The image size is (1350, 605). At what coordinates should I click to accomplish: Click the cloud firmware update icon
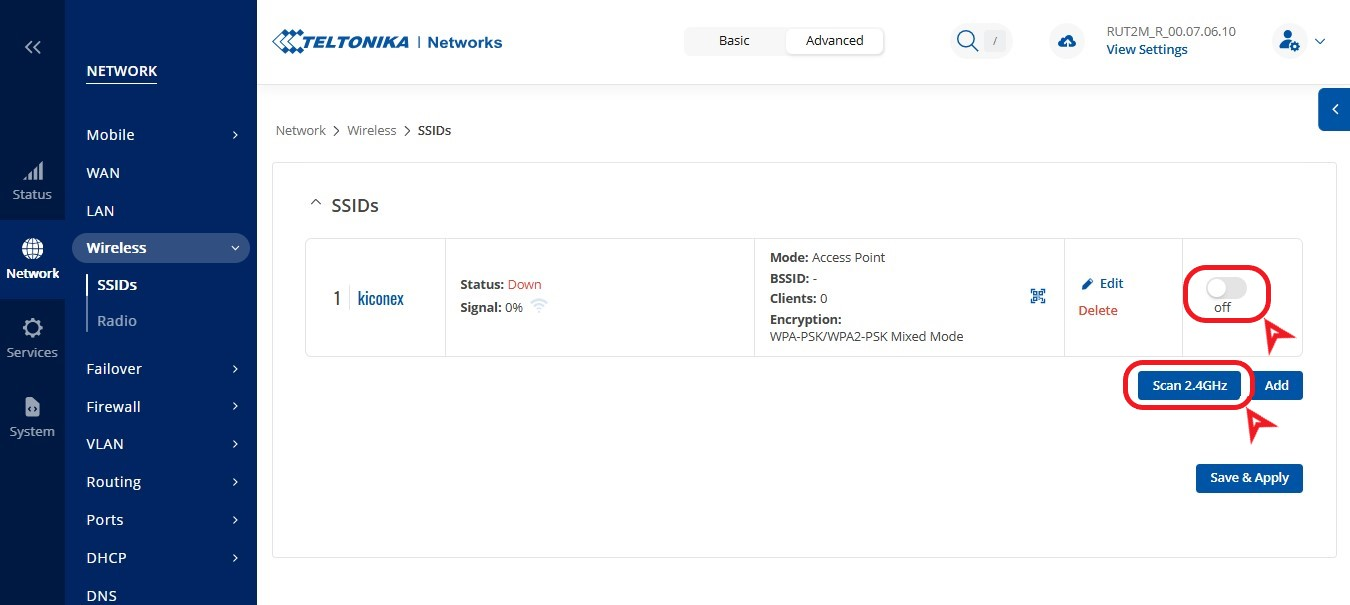point(1067,41)
